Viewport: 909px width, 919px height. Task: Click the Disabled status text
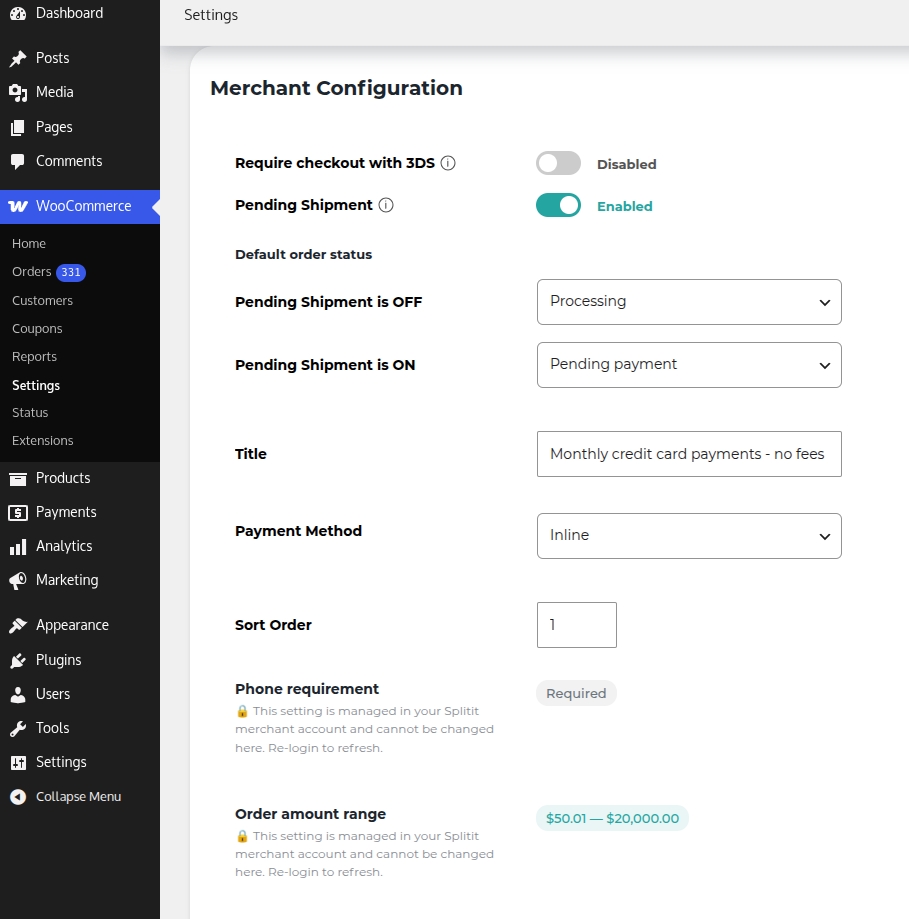627,164
